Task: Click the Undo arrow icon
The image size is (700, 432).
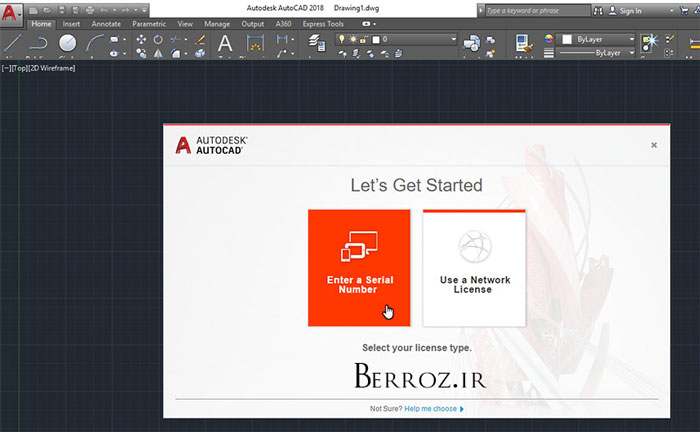Action: (104, 10)
